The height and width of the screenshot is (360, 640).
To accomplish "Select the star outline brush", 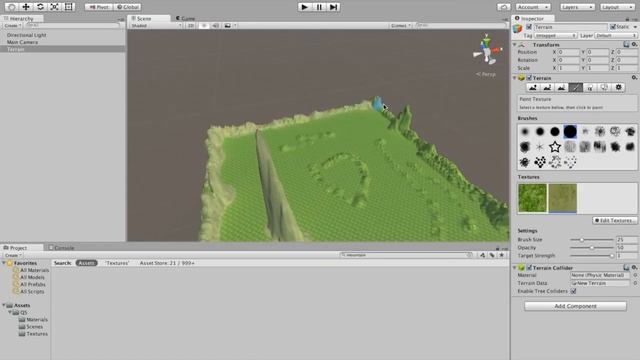I will pyautogui.click(x=555, y=147).
